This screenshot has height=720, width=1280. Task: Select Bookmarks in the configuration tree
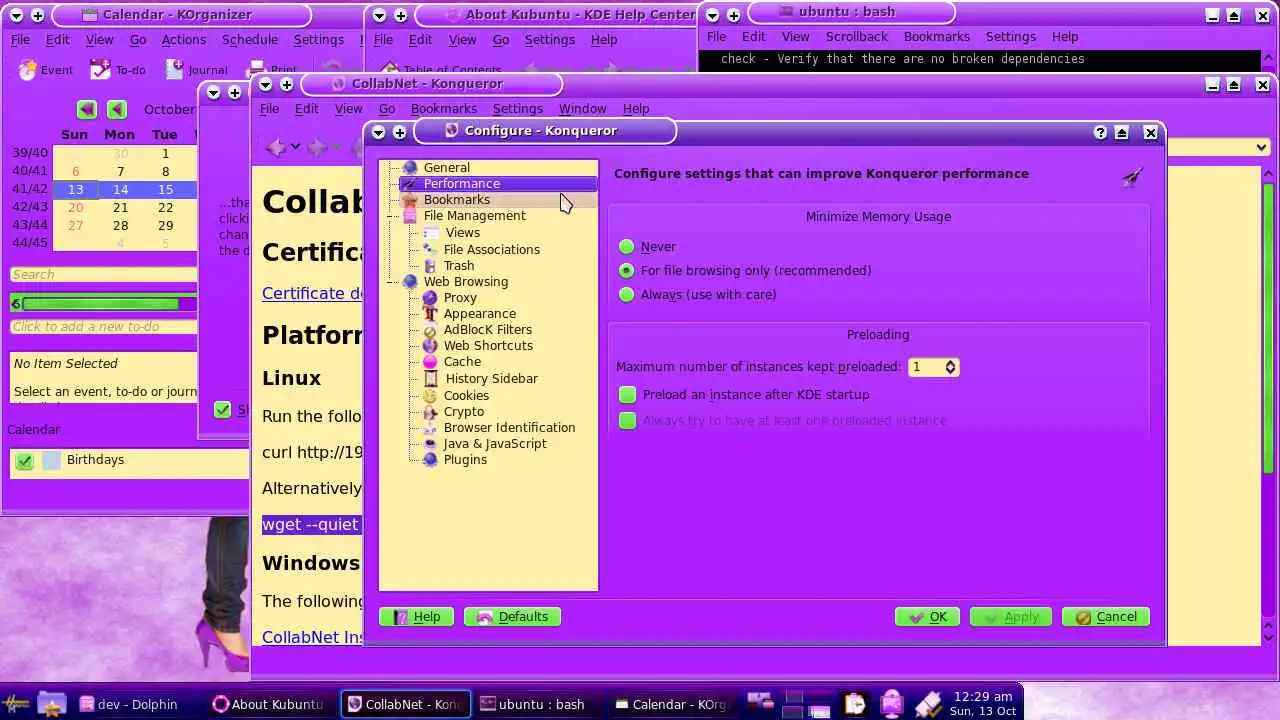tap(456, 199)
